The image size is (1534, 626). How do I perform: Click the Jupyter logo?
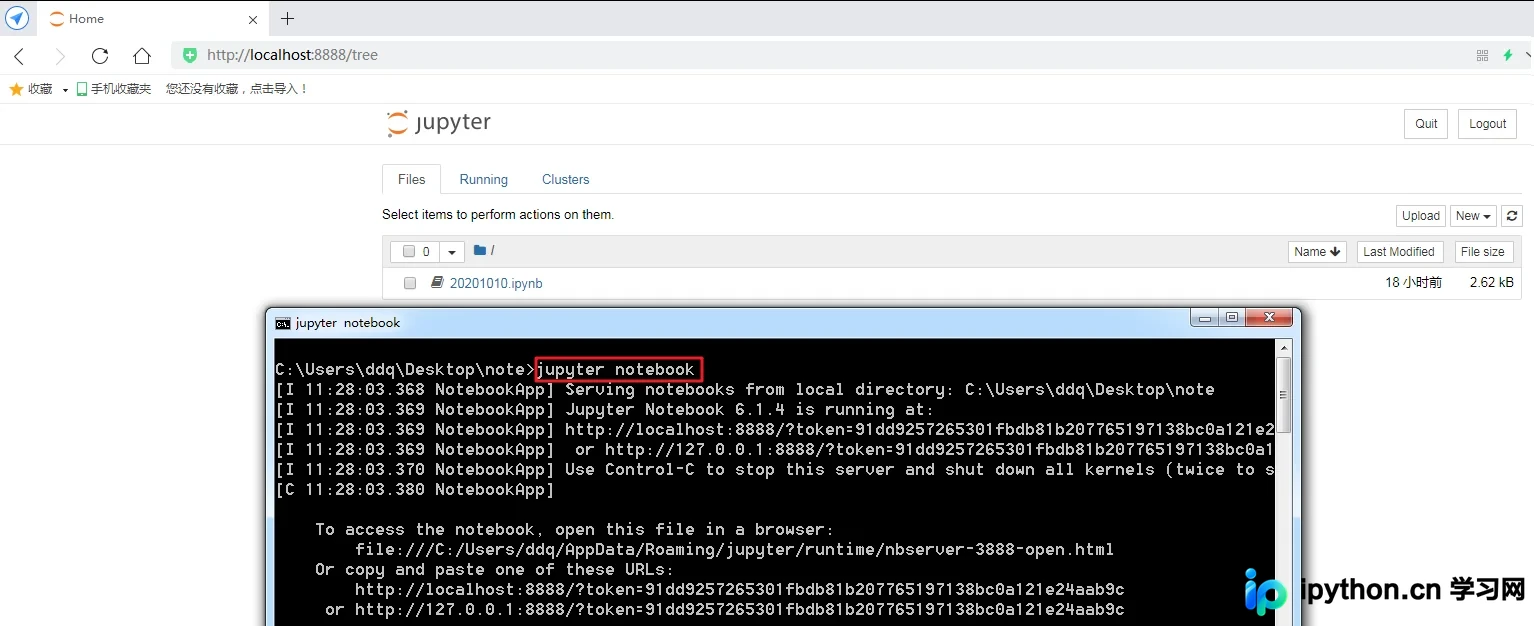(439, 123)
